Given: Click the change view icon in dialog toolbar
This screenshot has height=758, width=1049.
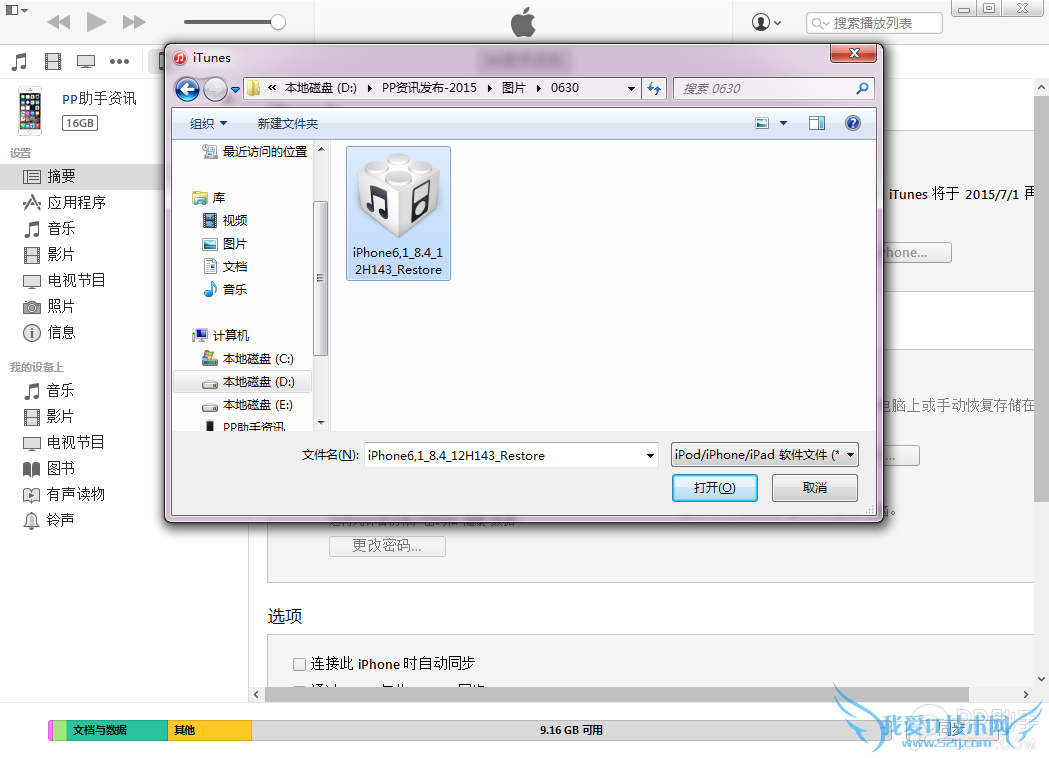Looking at the screenshot, I should 762,123.
